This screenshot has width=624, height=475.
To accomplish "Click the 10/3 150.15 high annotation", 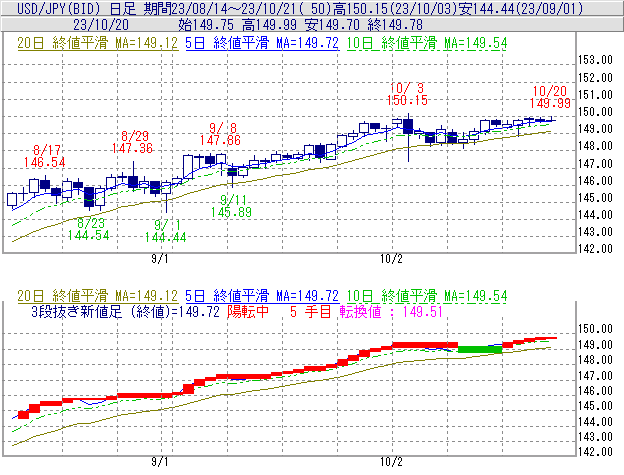I will tap(407, 94).
